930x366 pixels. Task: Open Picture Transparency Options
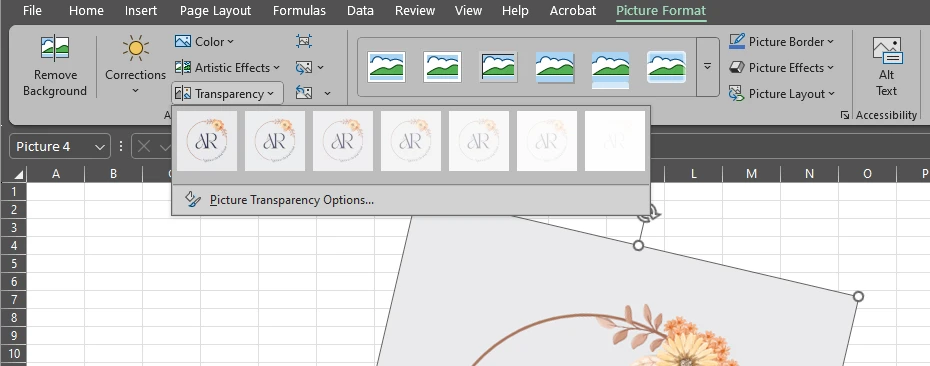click(410, 200)
